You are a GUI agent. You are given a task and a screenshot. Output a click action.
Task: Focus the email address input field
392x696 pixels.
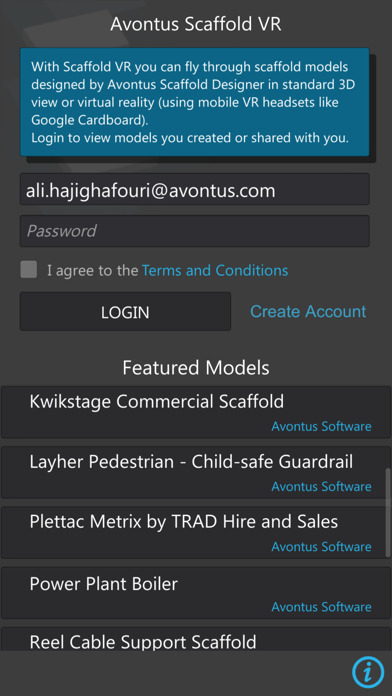pos(194,189)
